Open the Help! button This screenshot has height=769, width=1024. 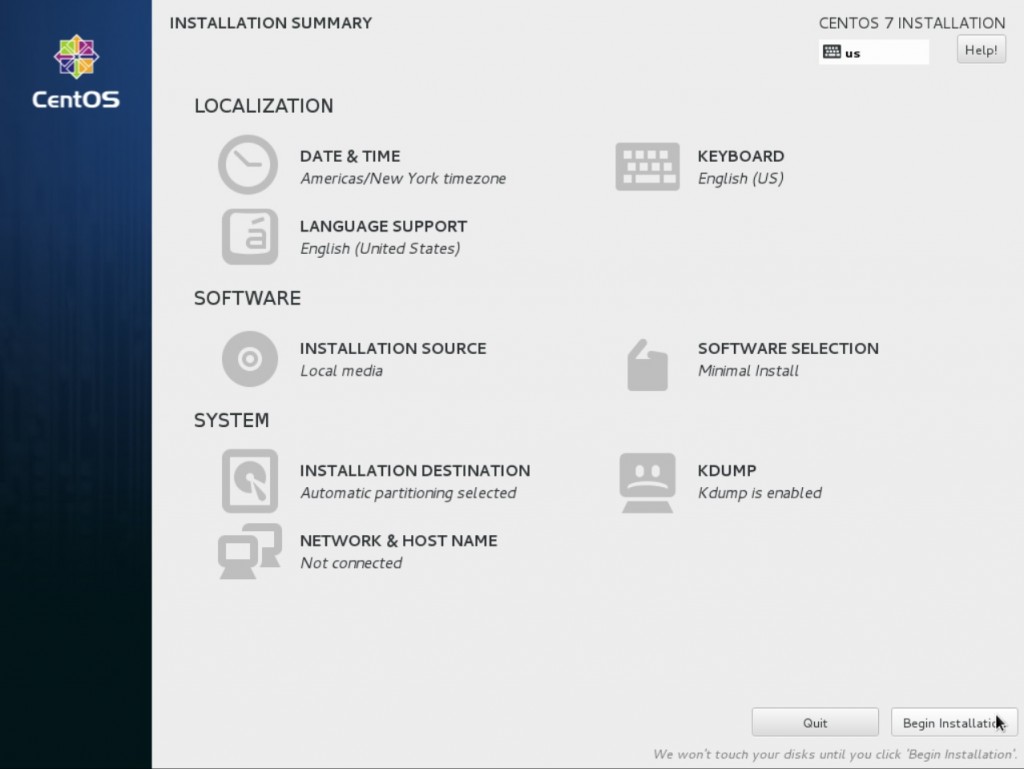click(x=981, y=50)
